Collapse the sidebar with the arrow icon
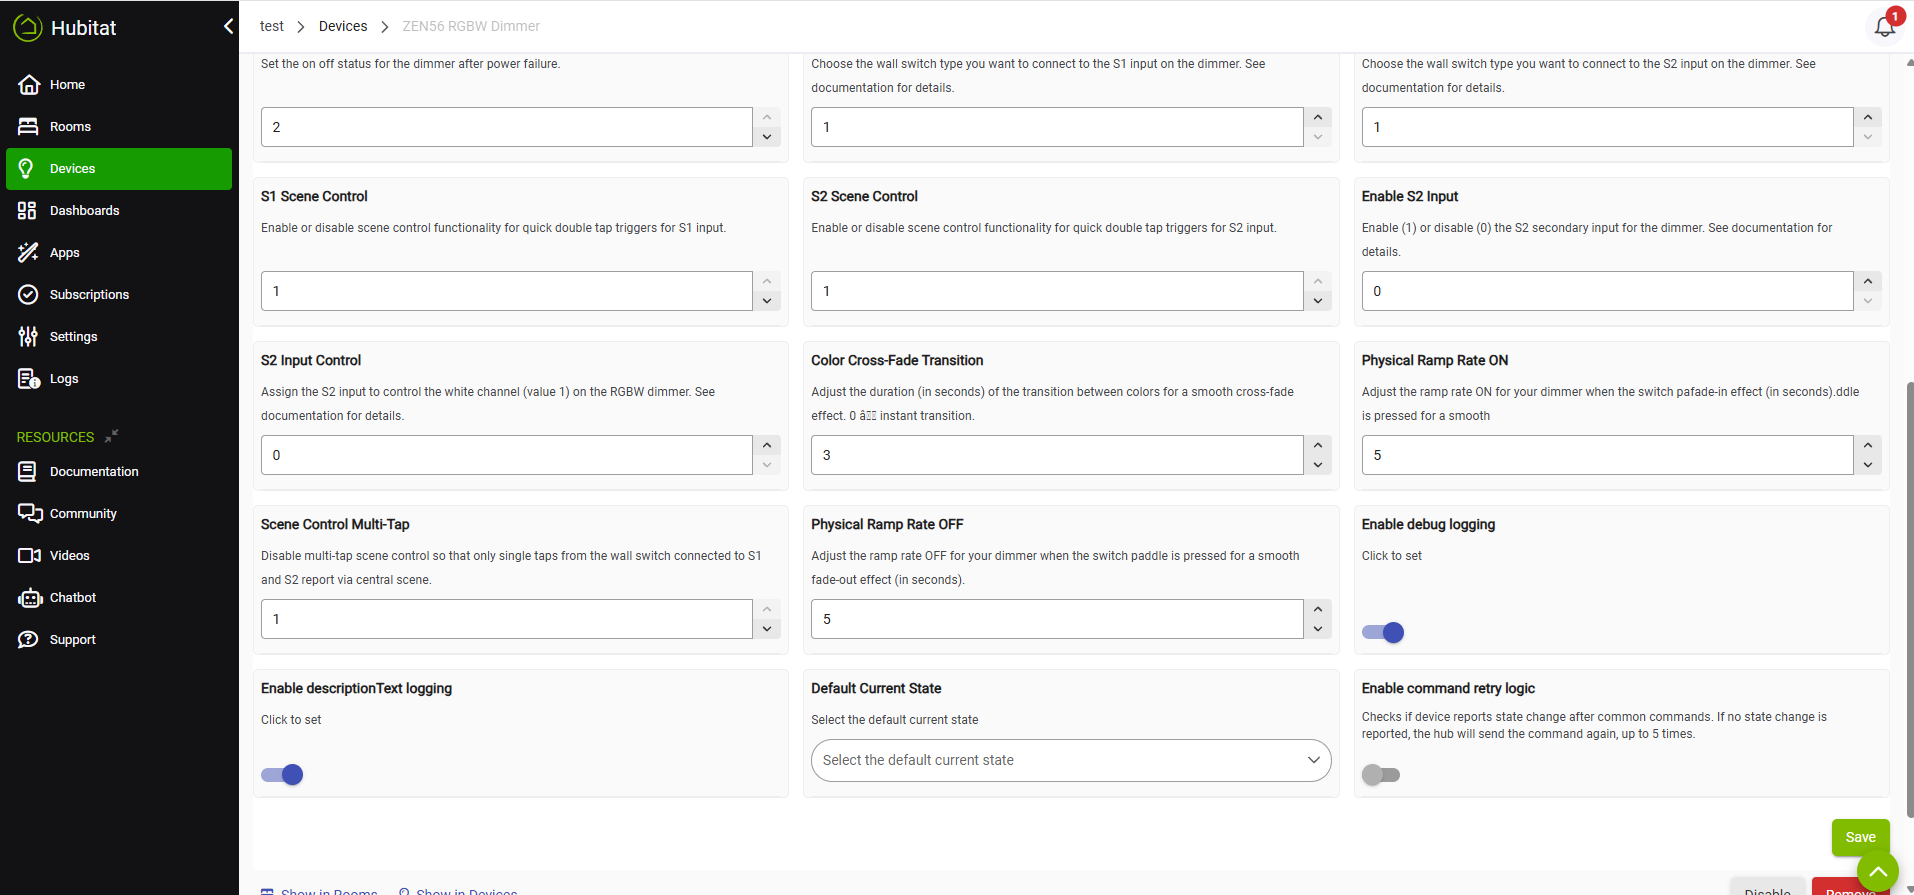The width and height of the screenshot is (1914, 895). (x=228, y=26)
